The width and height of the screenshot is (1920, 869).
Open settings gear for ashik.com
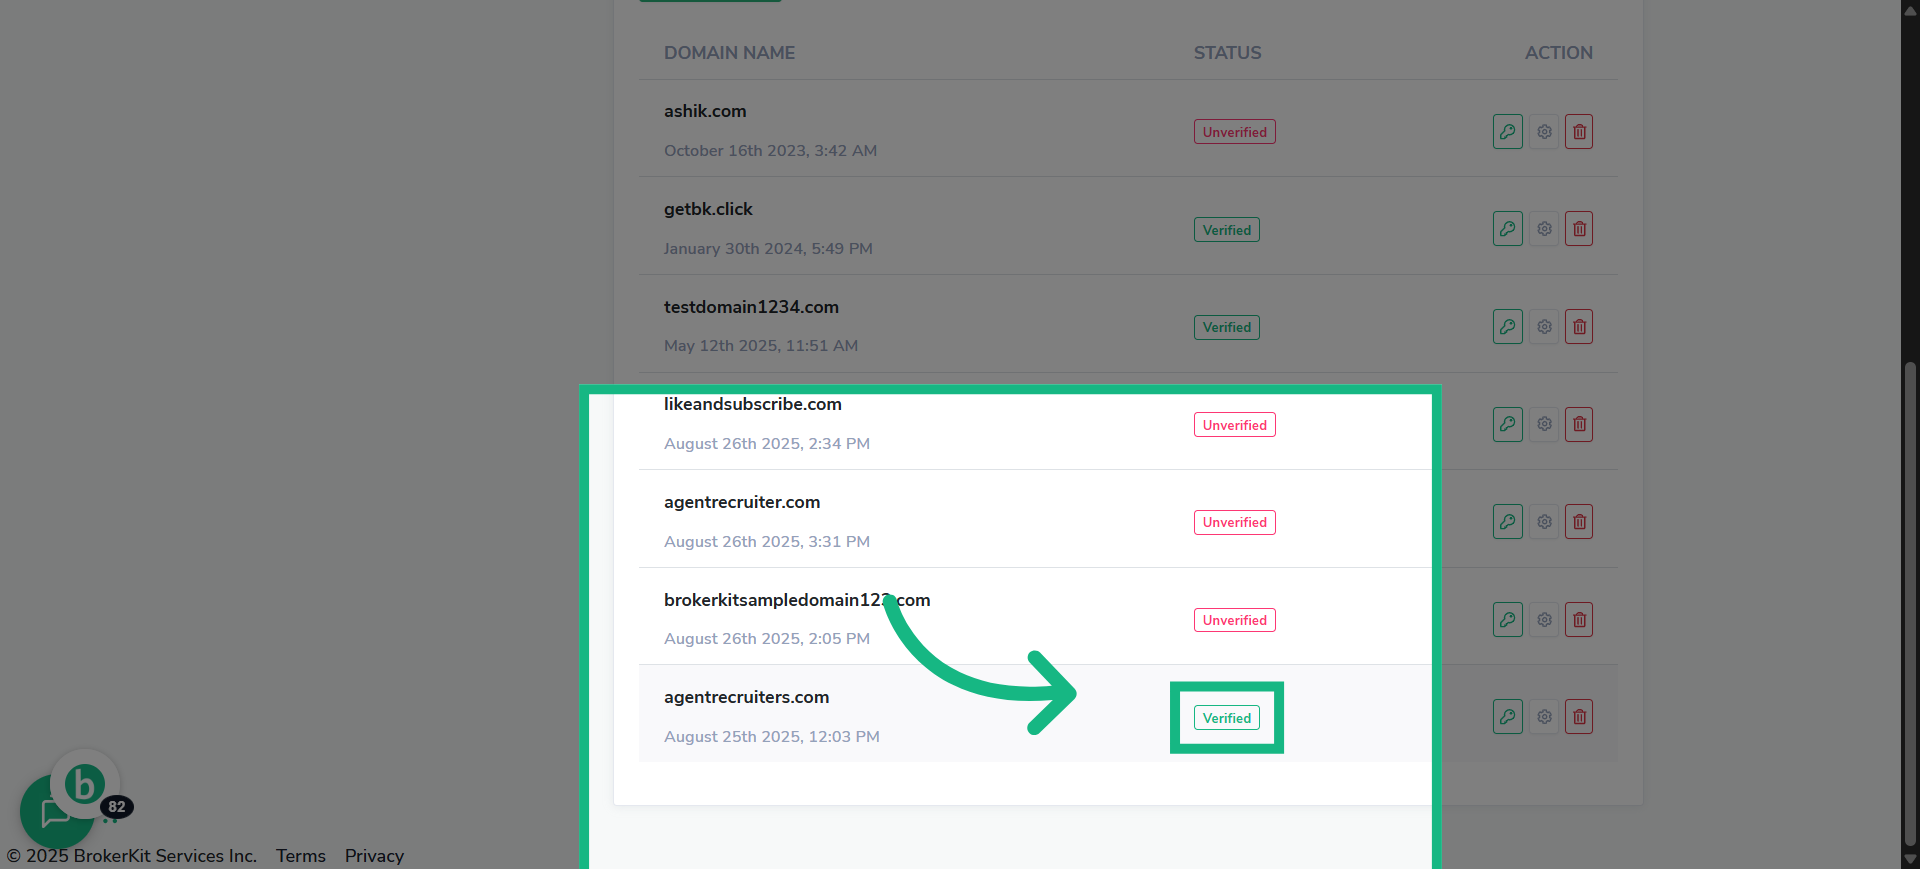[1544, 131]
